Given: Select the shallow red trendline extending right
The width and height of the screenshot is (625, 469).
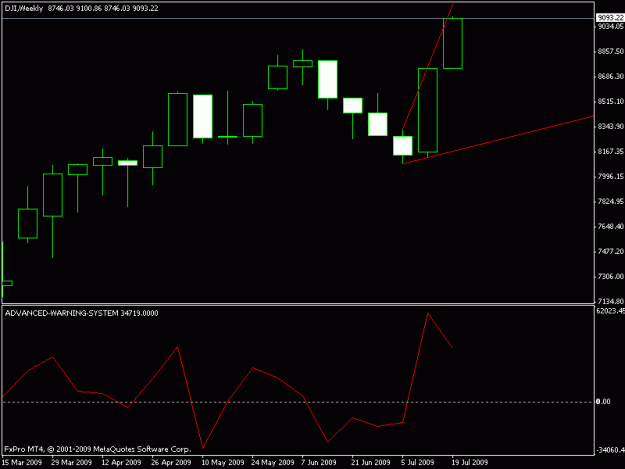Looking at the screenshot, I should (x=498, y=140).
